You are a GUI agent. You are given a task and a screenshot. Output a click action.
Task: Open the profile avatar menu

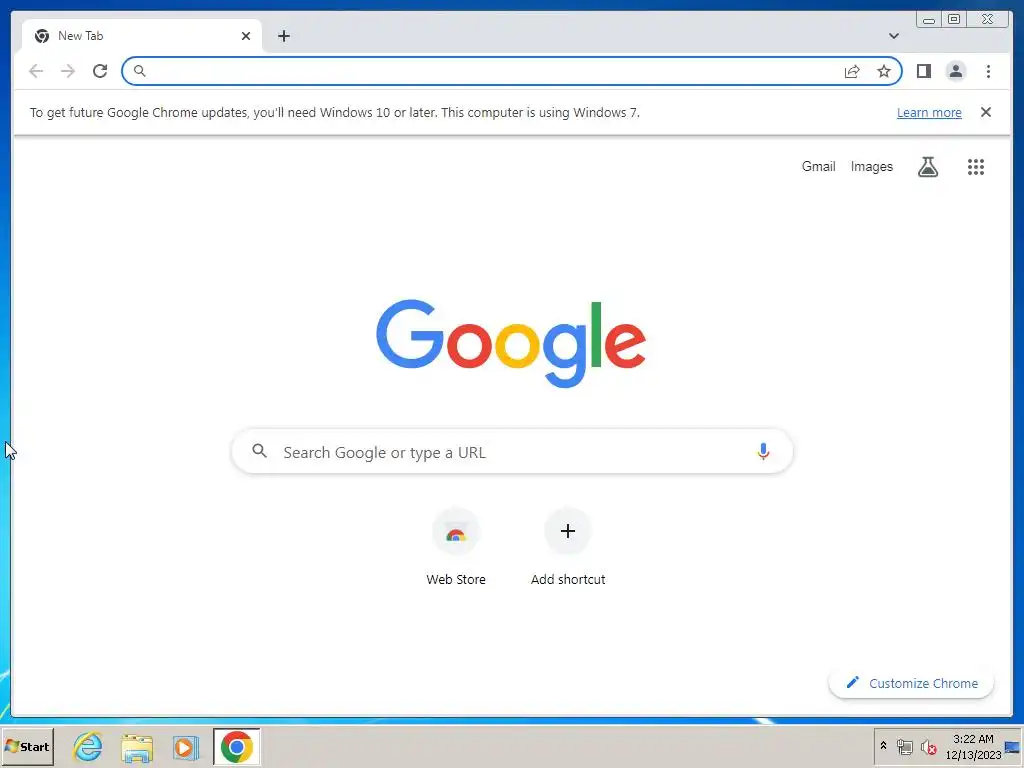[955, 71]
